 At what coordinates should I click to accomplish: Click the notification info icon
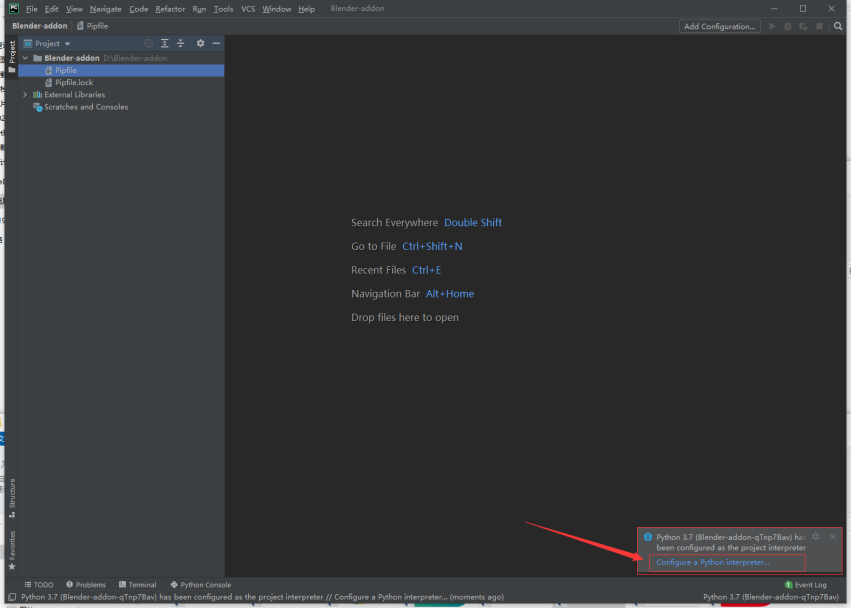(x=647, y=537)
